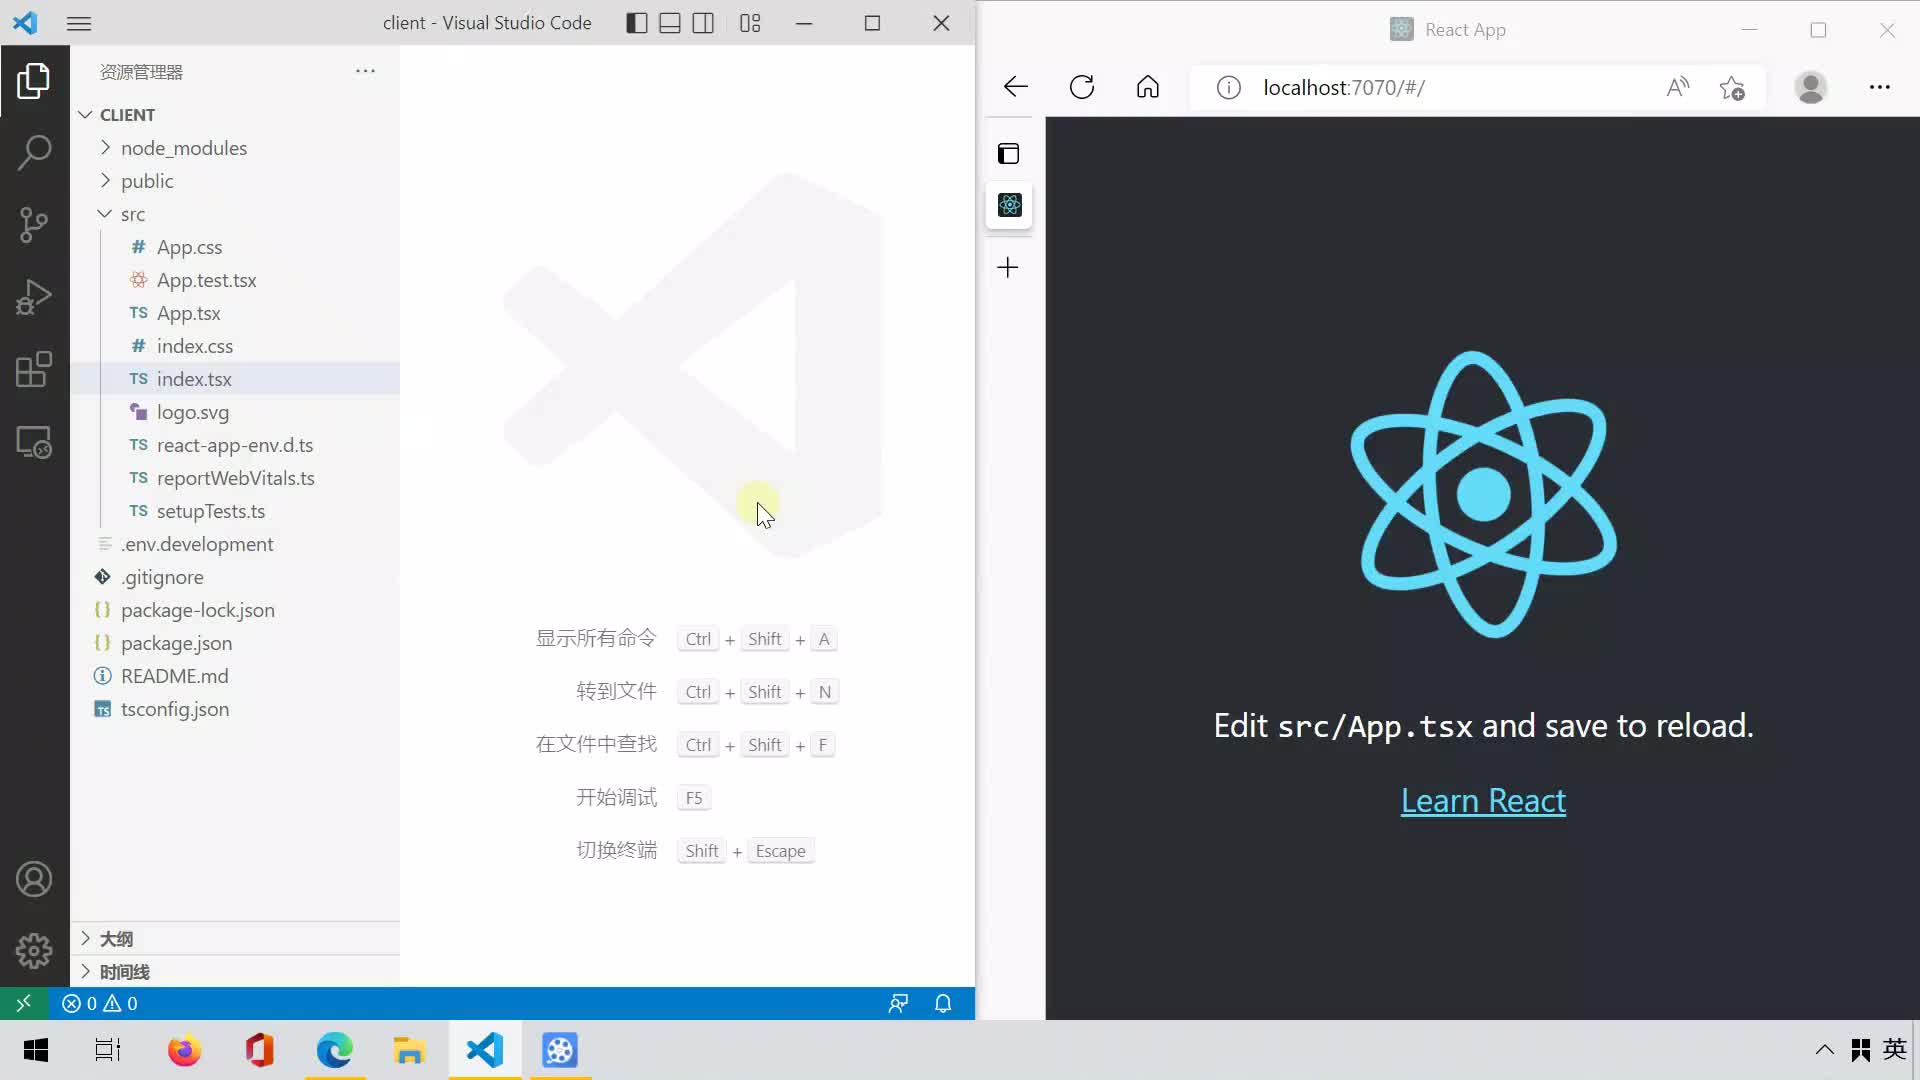The image size is (1920, 1080).
Task: Open the Source Control view
Action: tap(34, 225)
